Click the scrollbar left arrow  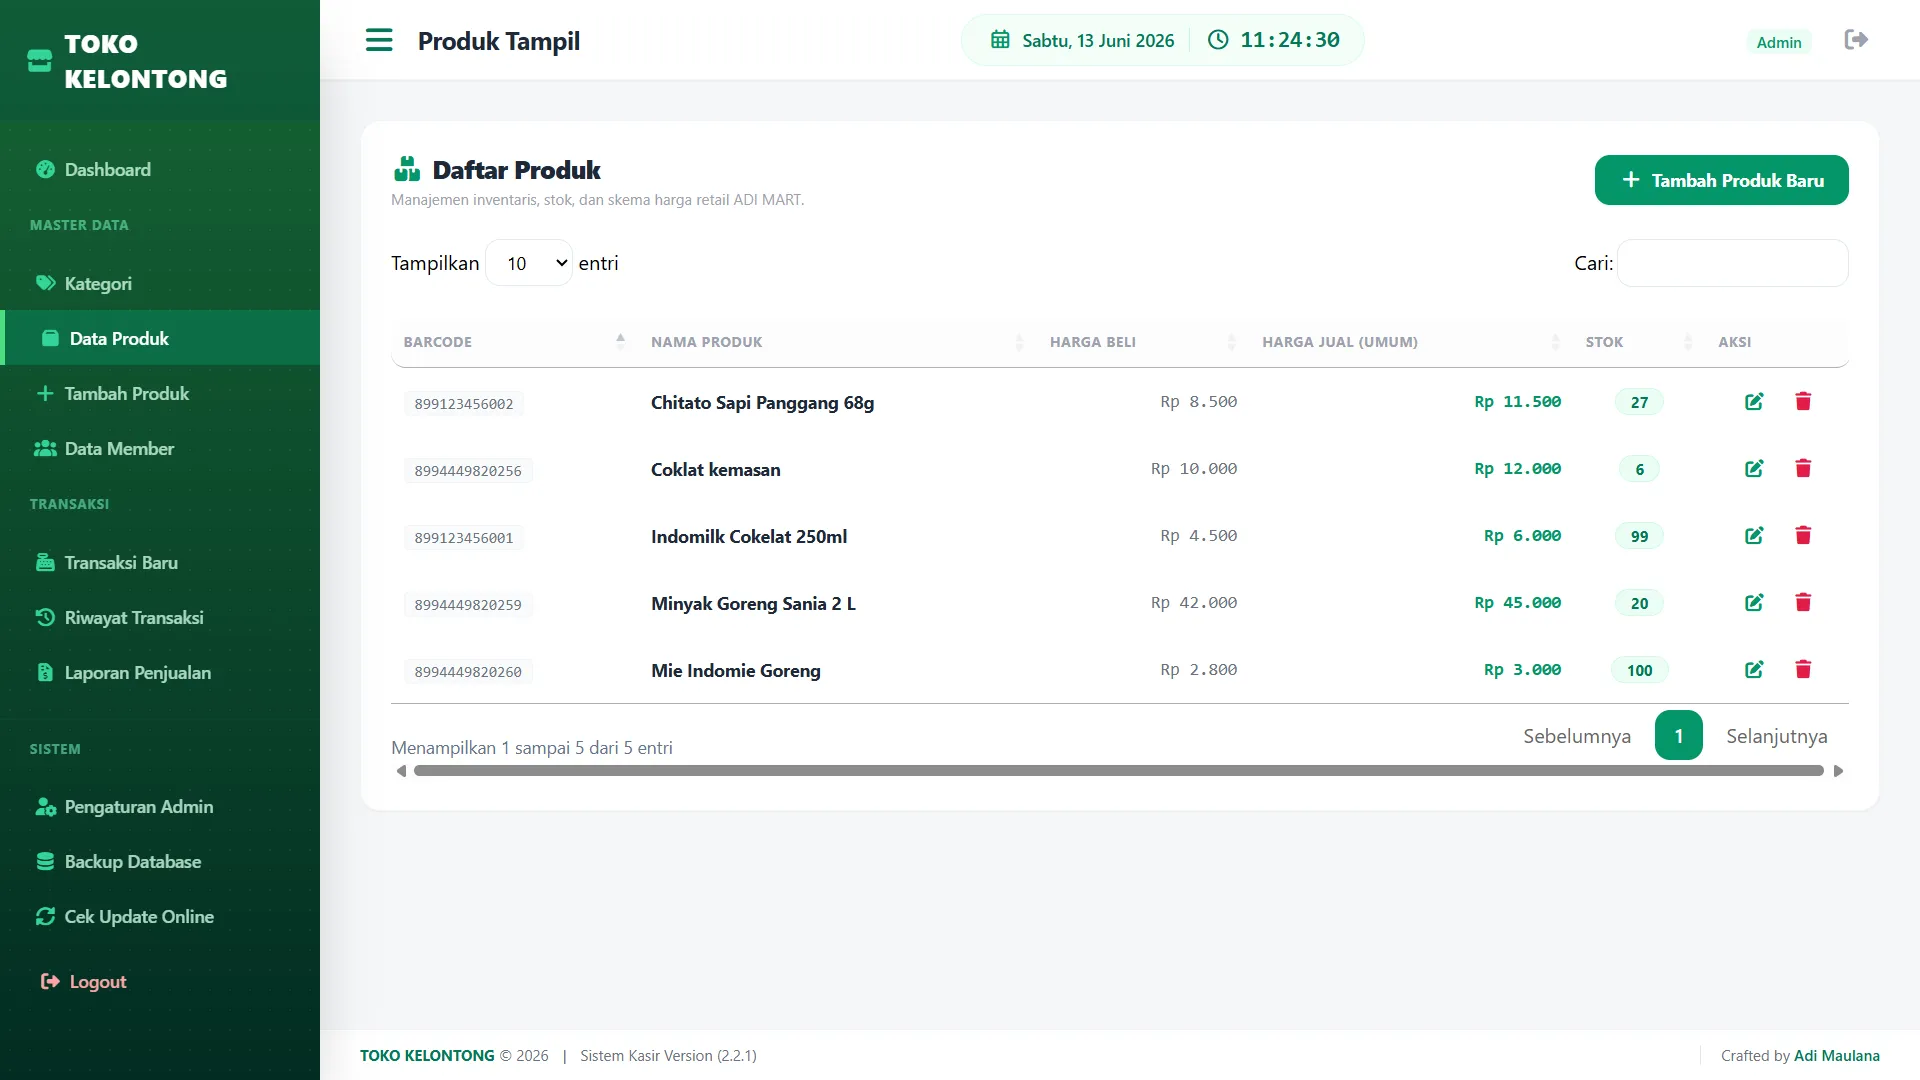tap(401, 771)
